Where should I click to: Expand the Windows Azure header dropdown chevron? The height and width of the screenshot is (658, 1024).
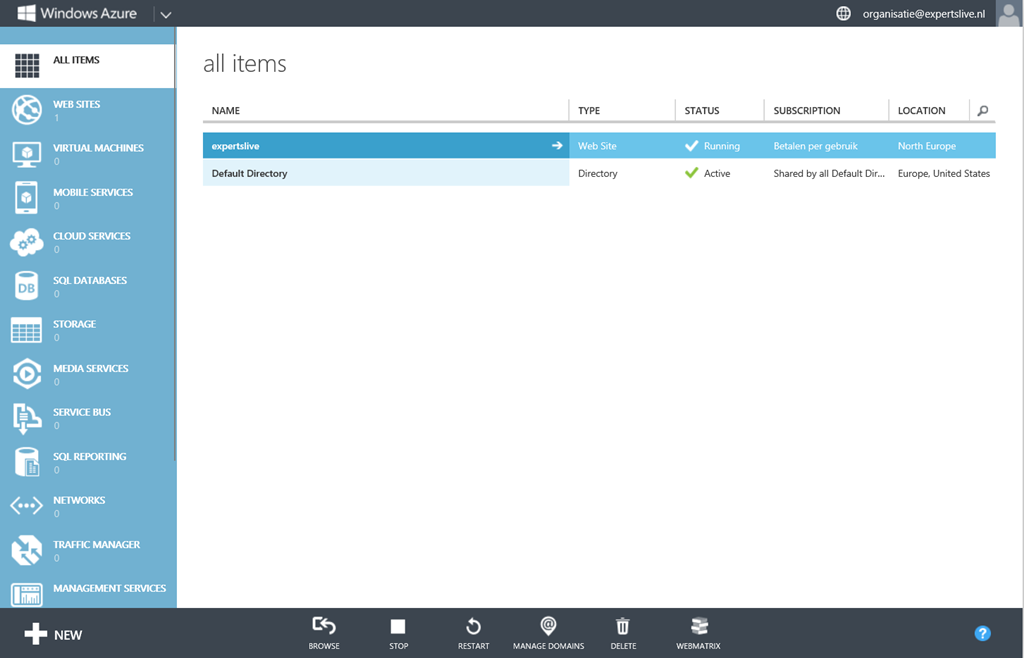pyautogui.click(x=166, y=15)
